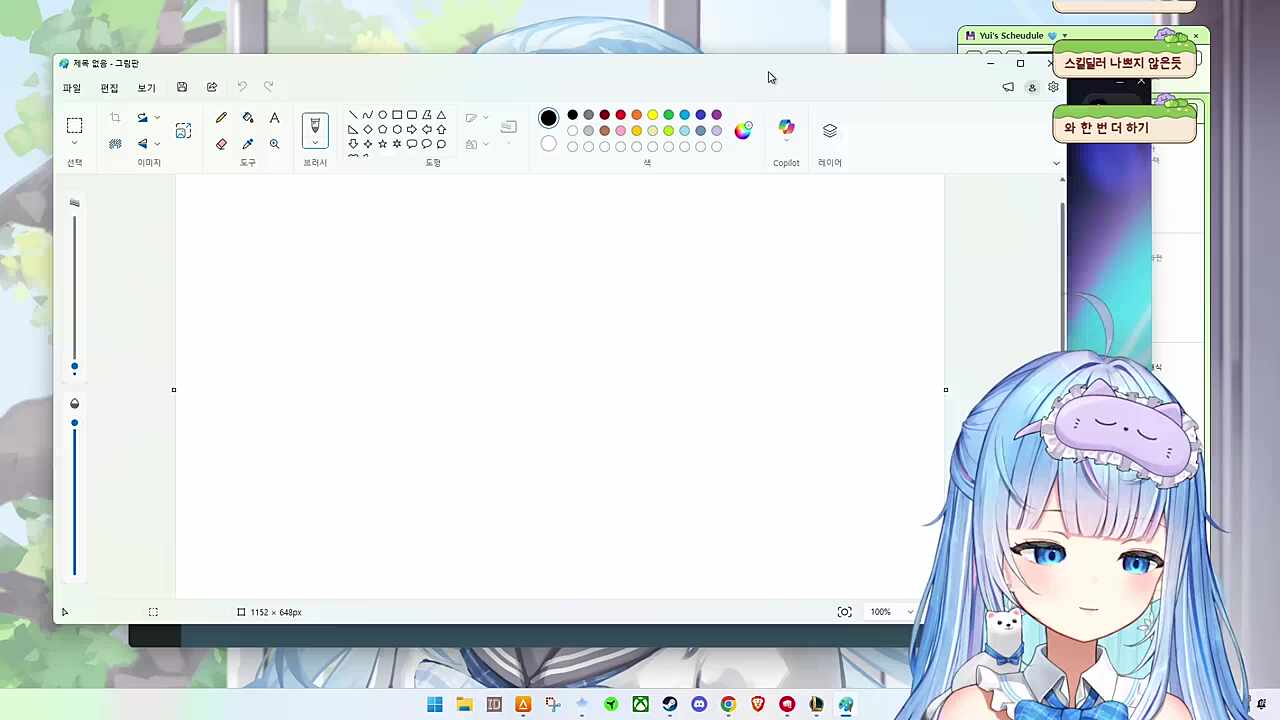Click the account profile icon
Image resolution: width=1280 pixels, height=720 pixels.
click(x=1032, y=87)
